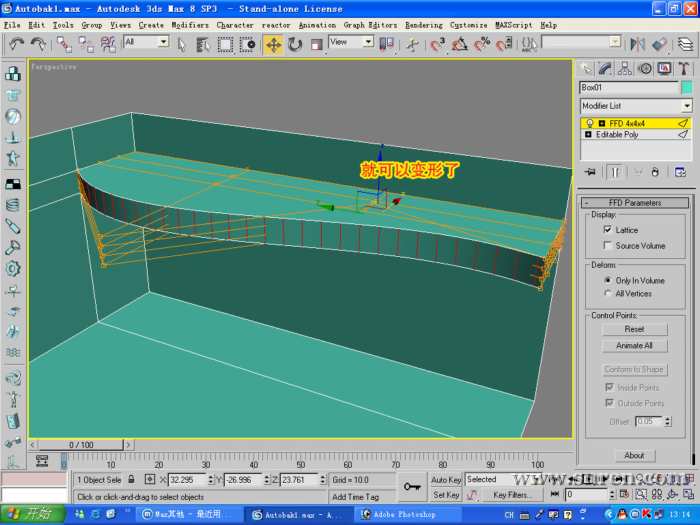The width and height of the screenshot is (700, 525).
Task: Open the selection filter All dropdown
Action: coord(146,42)
